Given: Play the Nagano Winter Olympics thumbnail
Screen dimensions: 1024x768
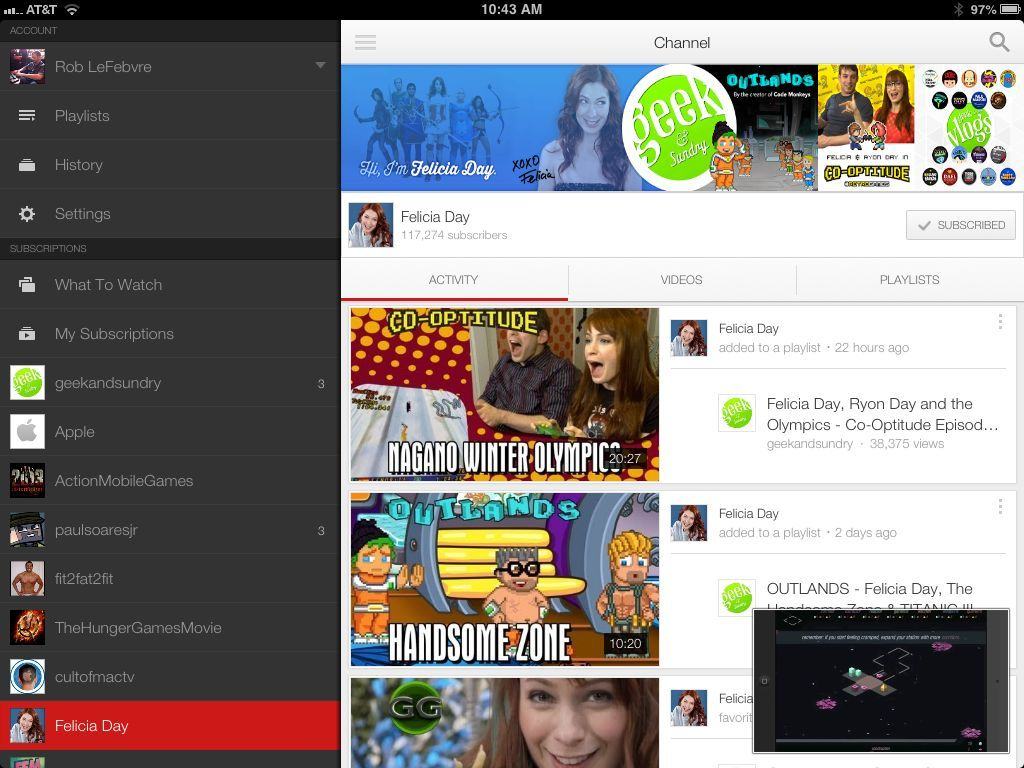Looking at the screenshot, I should click(x=504, y=393).
